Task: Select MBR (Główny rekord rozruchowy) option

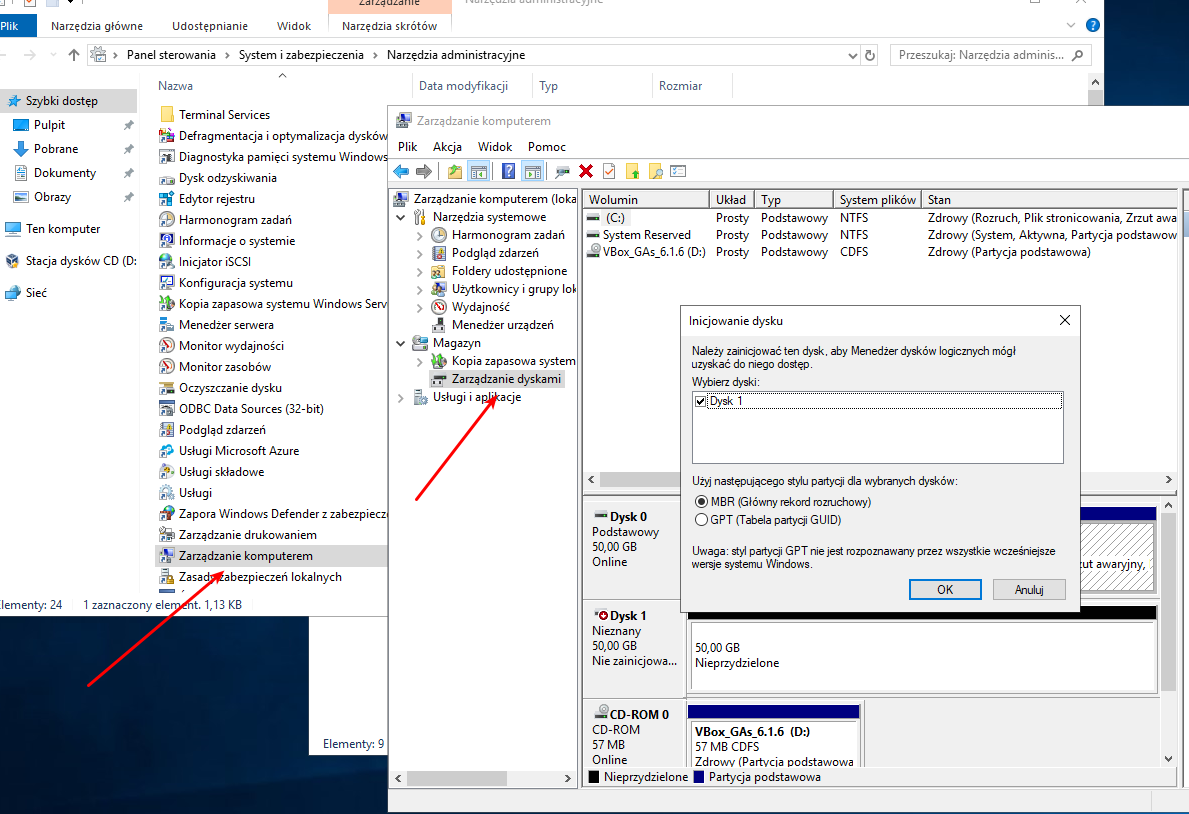Action: 701,502
